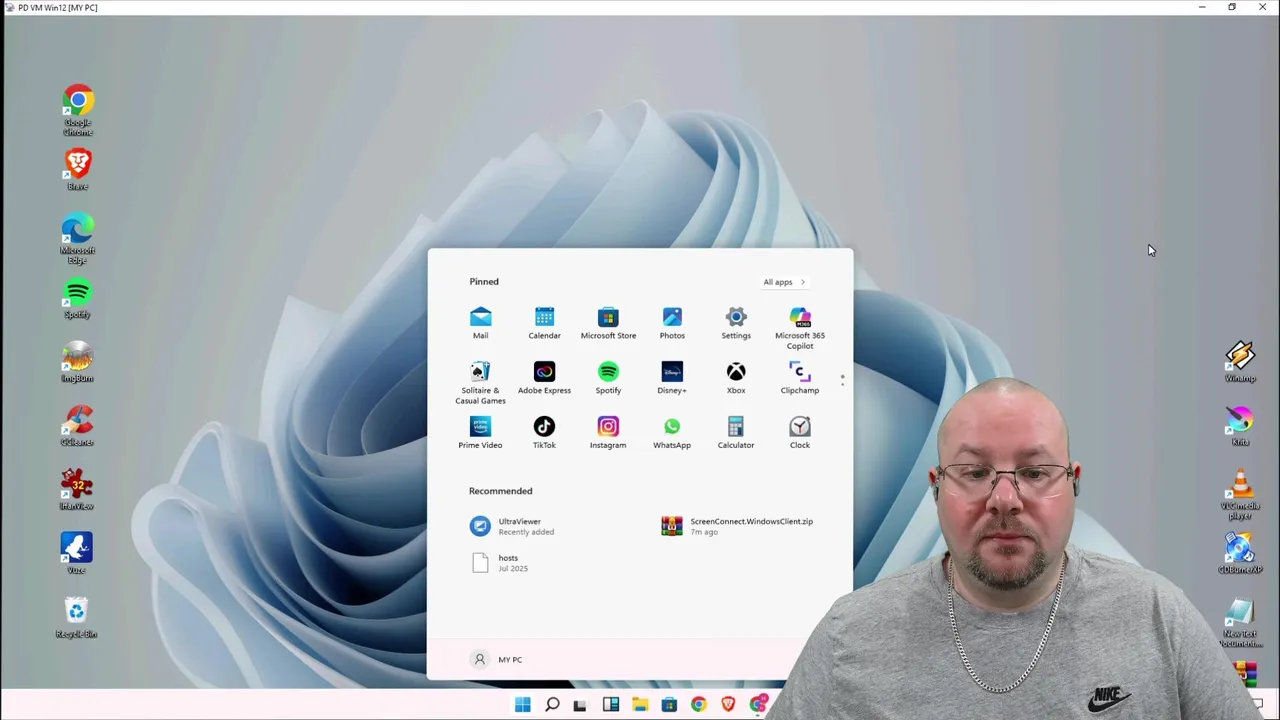The image size is (1280, 720).
Task: Open the Calendar pinned app
Action: 544,323
